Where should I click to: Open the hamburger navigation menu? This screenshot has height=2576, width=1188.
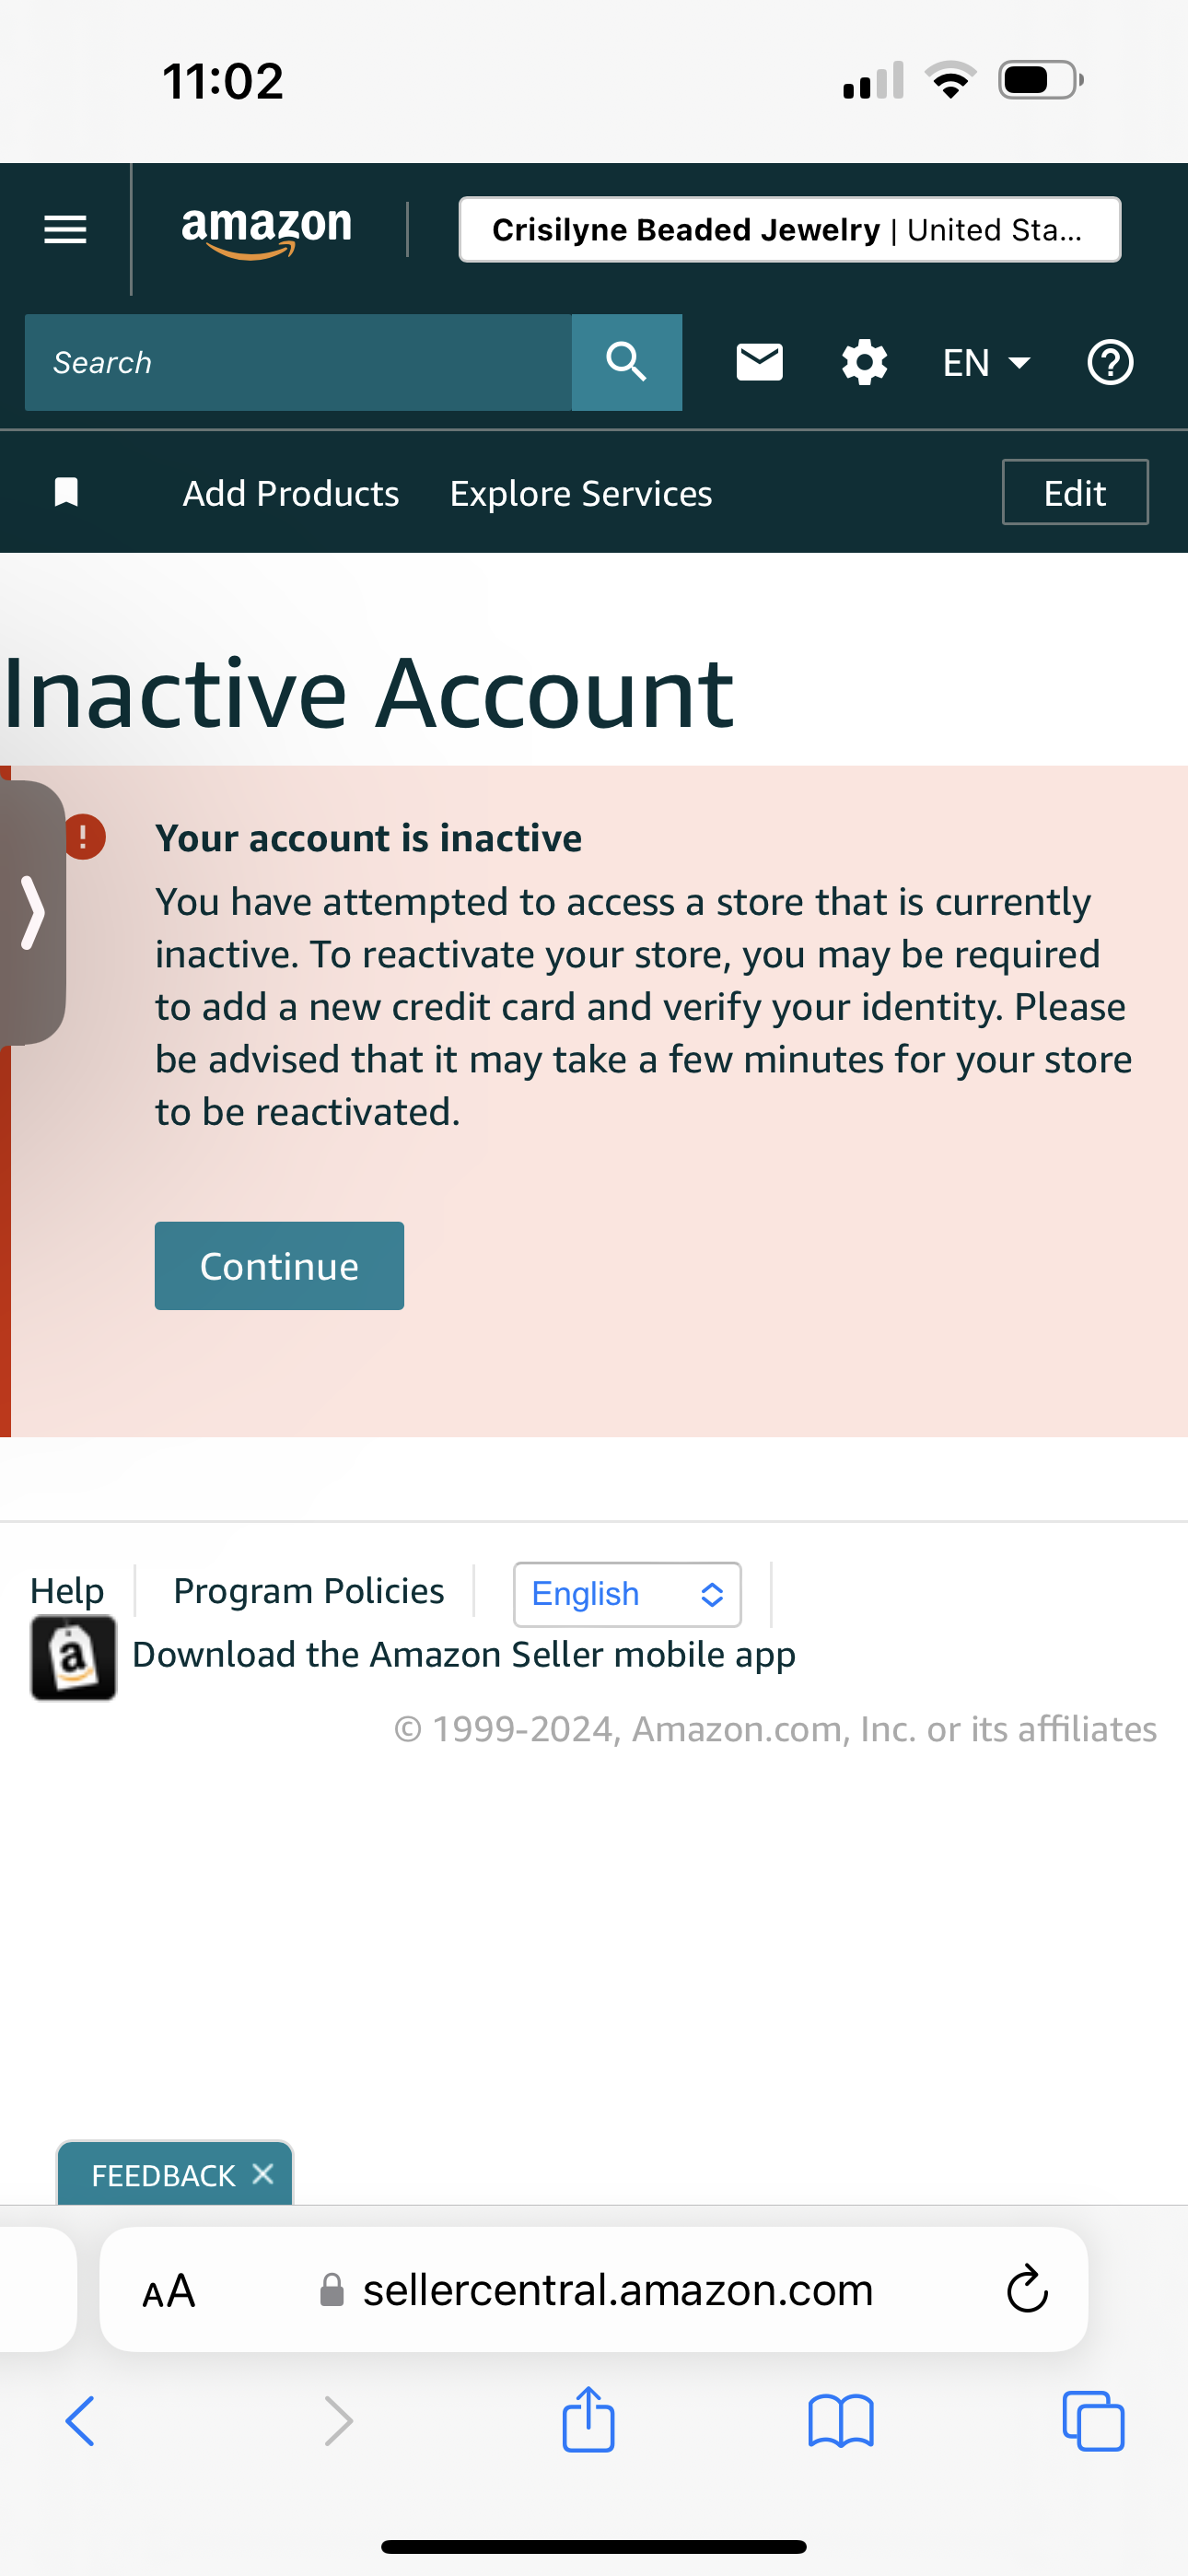[x=65, y=229]
